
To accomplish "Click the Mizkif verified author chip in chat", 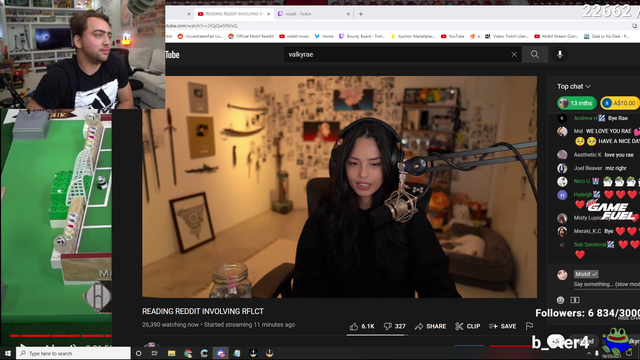I will (586, 274).
